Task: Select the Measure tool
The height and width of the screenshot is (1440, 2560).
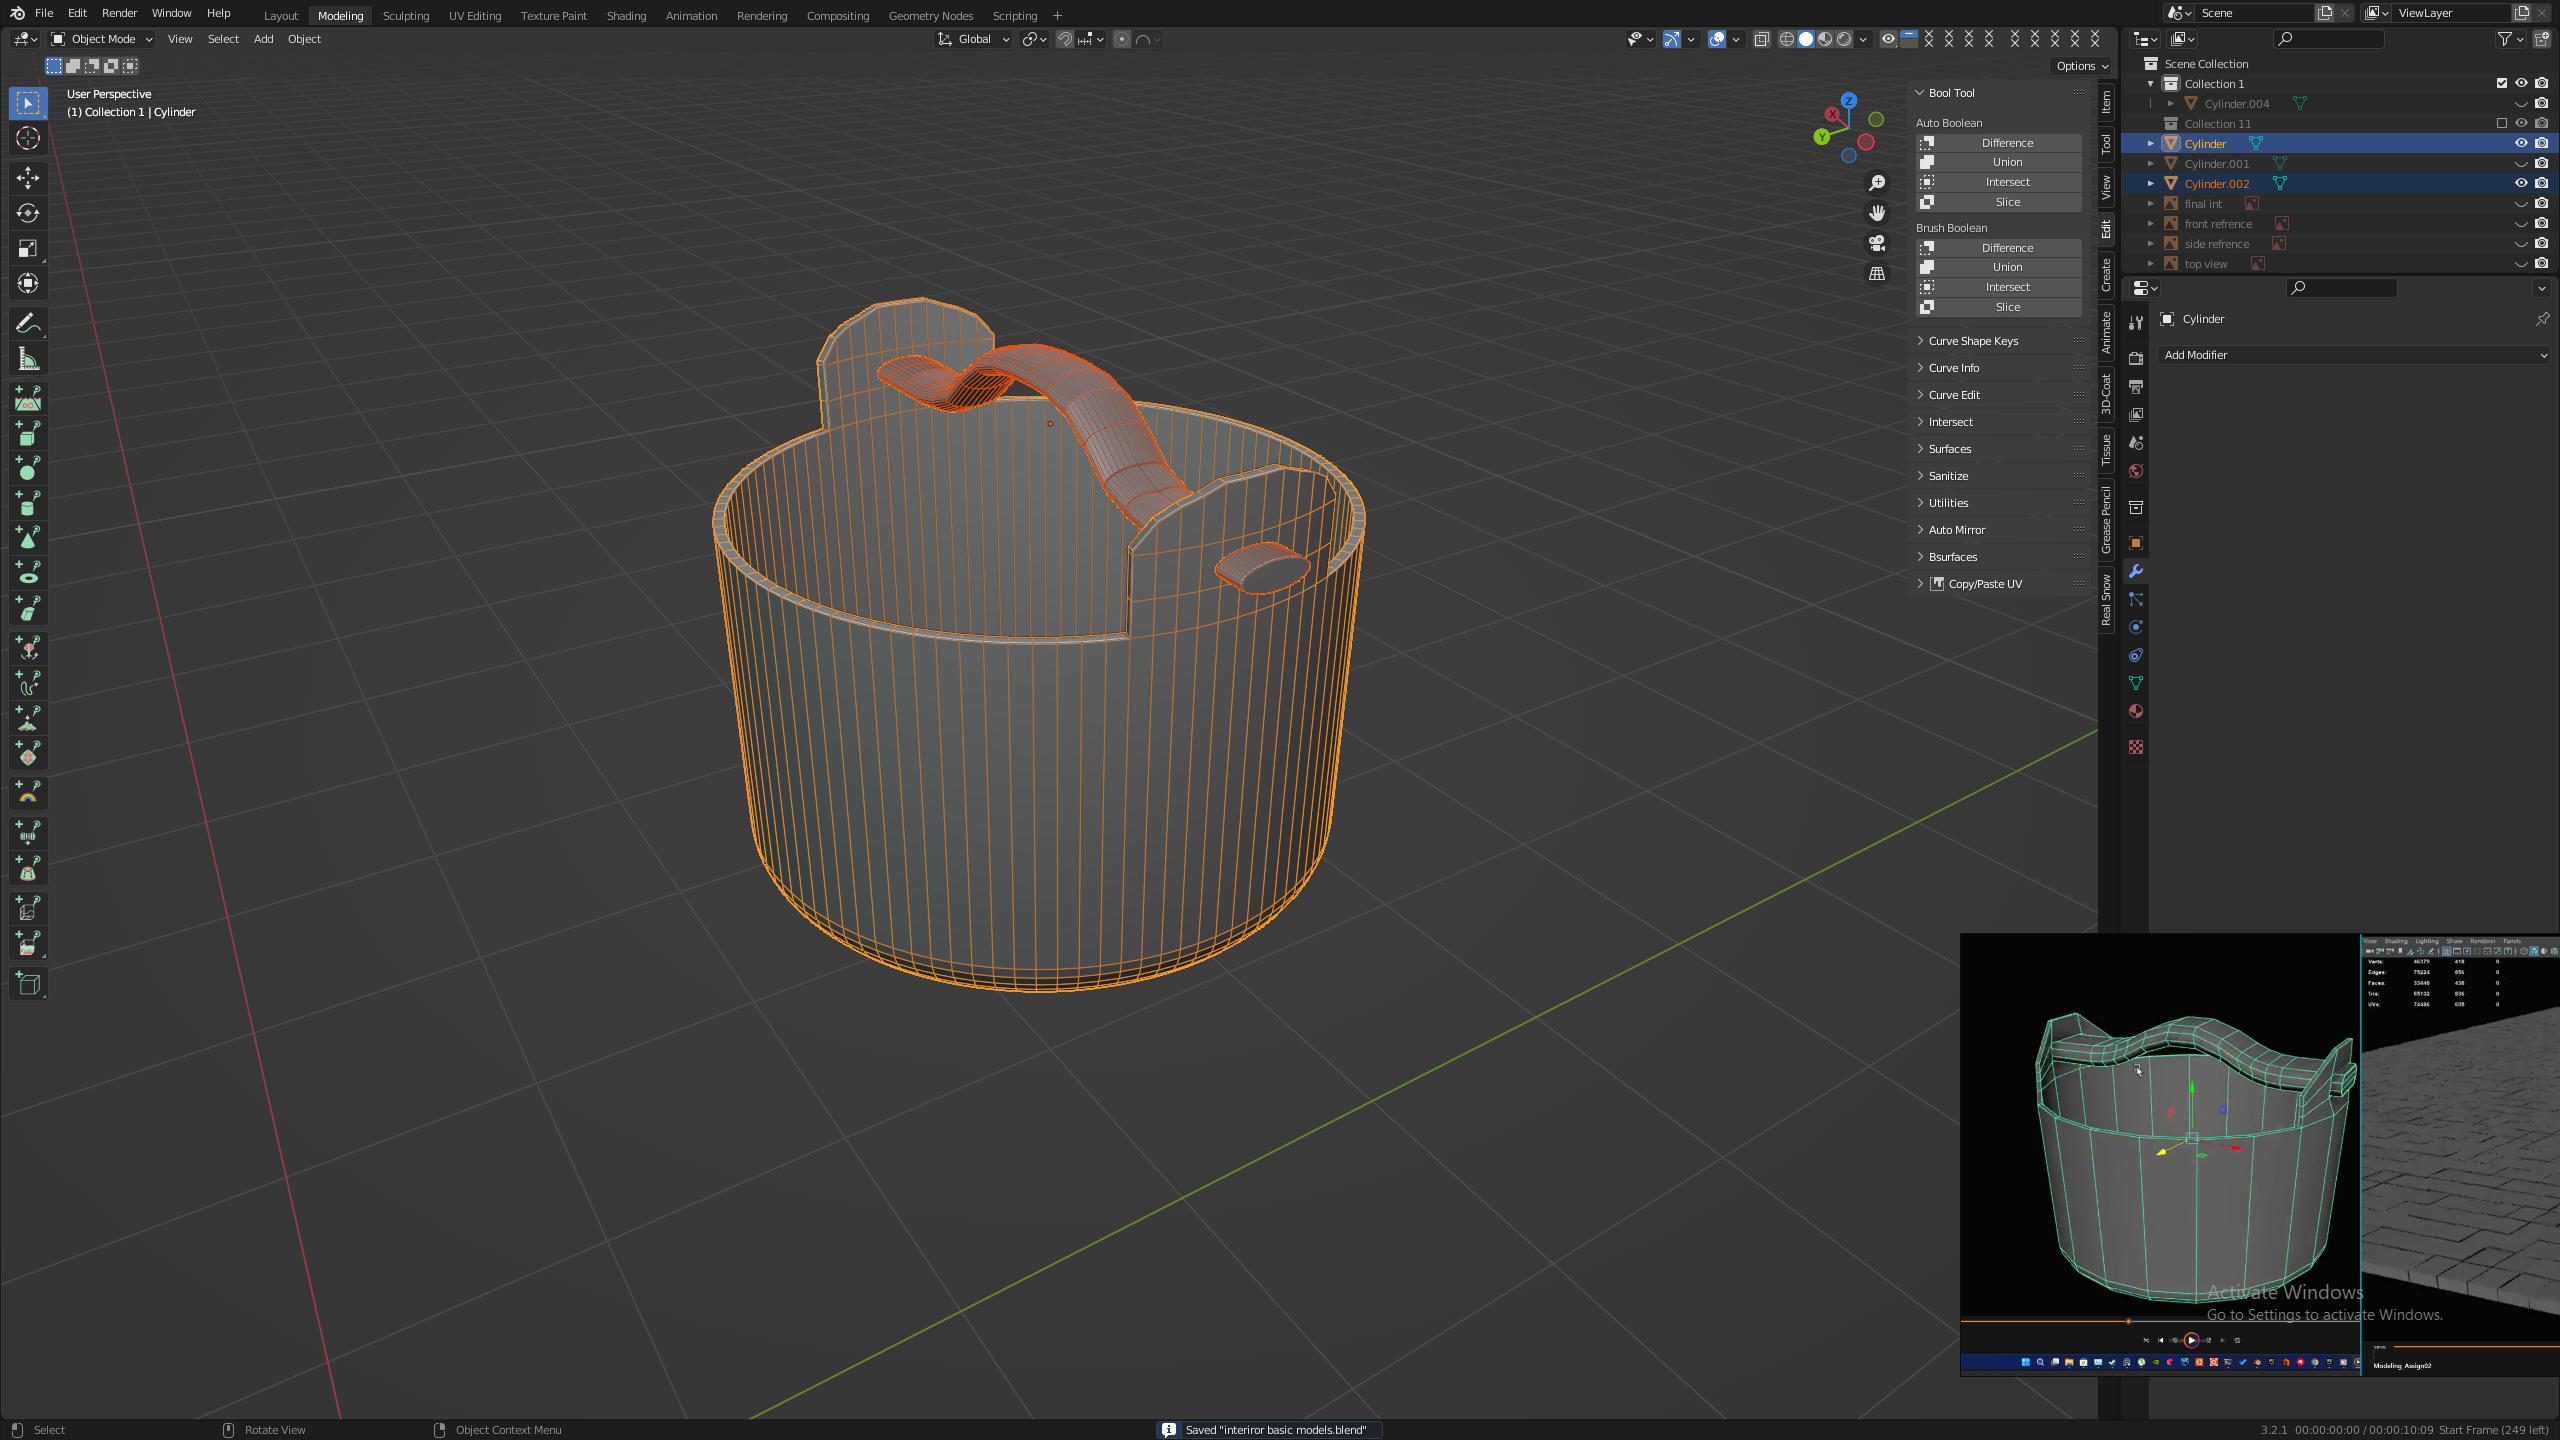Action: [28, 359]
